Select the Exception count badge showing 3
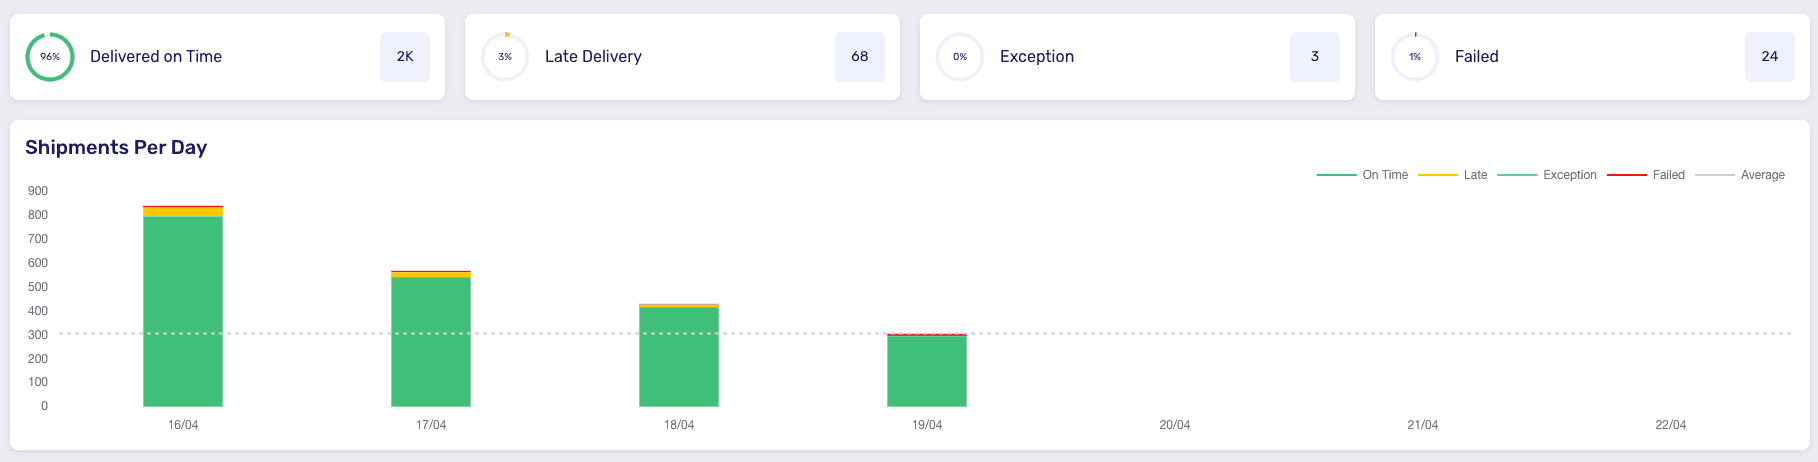The width and height of the screenshot is (1818, 462). 1315,57
